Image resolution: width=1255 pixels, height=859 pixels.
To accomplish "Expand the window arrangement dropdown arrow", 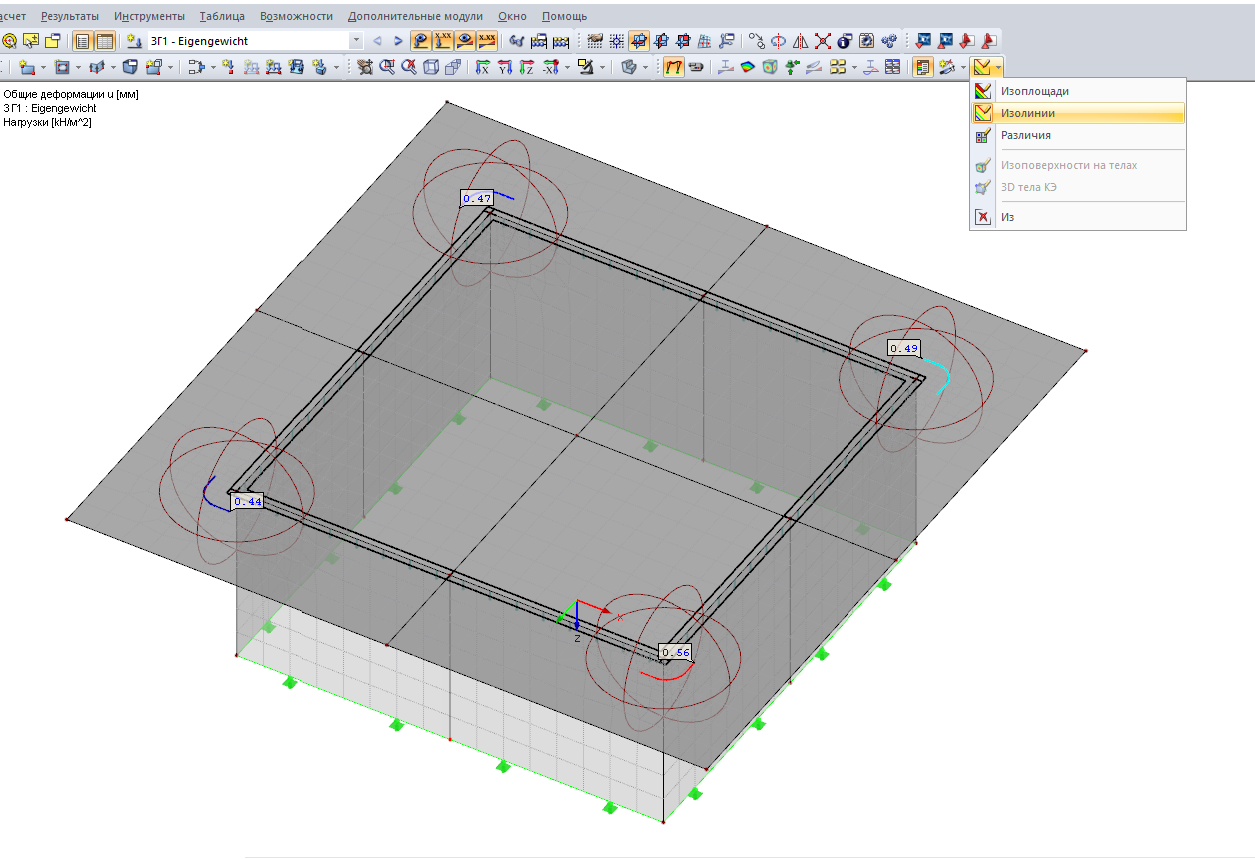I will tap(854, 67).
